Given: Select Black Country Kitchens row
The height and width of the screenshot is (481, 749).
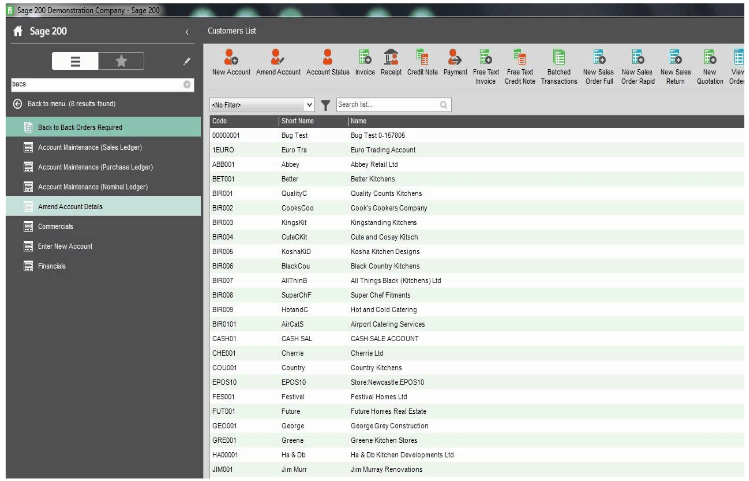Looking at the screenshot, I should [x=477, y=266].
